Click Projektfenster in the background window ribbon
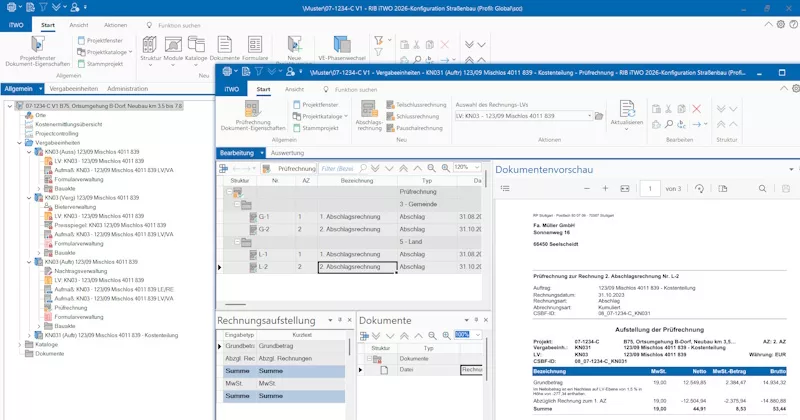The image size is (800, 420). point(100,40)
